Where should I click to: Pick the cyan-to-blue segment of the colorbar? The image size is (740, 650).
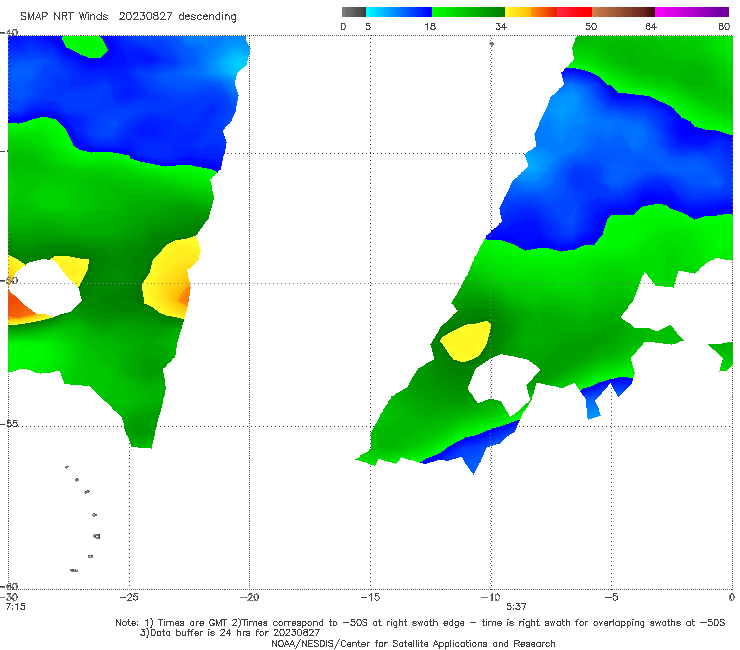[x=399, y=12]
